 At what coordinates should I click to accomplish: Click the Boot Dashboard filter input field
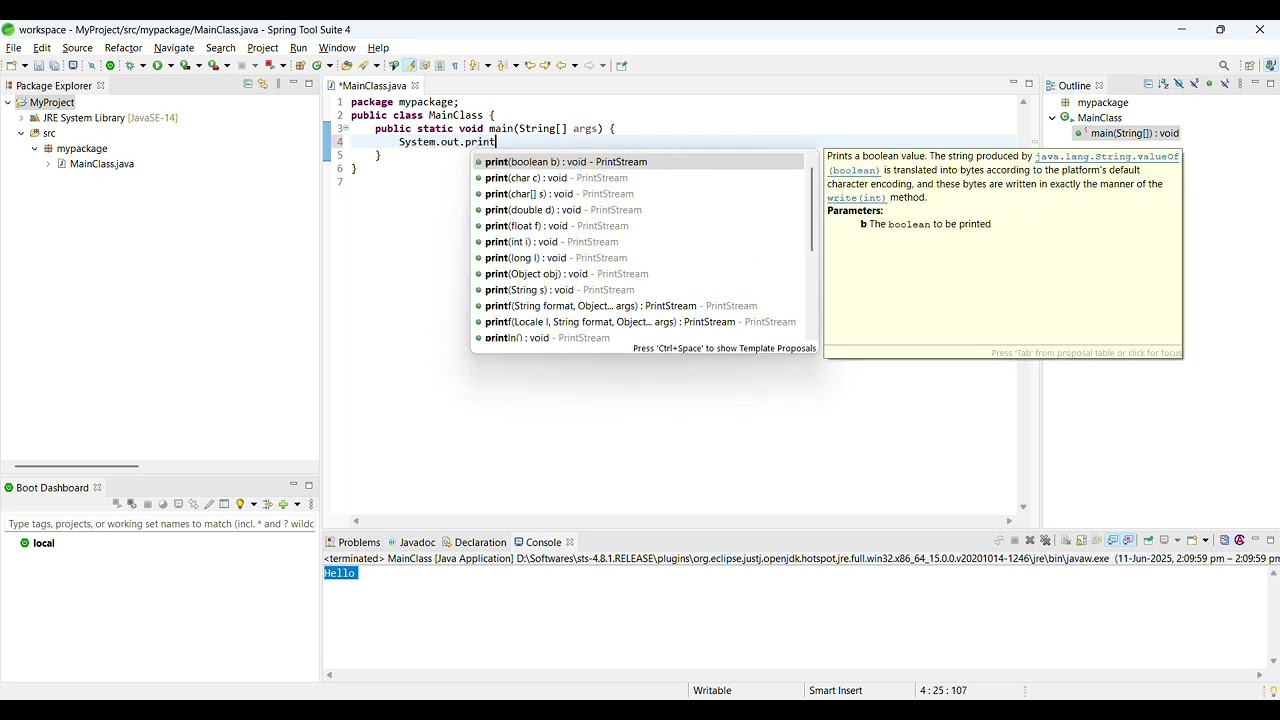point(160,524)
